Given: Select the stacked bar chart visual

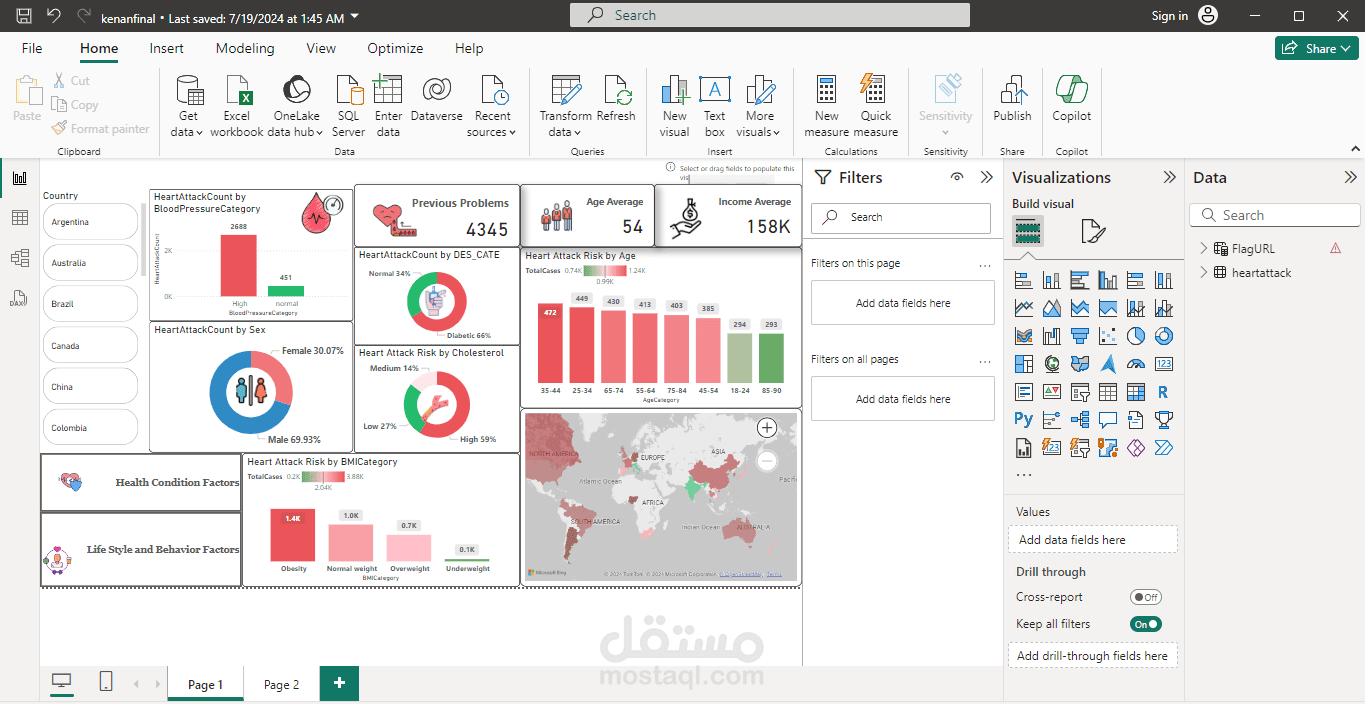Looking at the screenshot, I should [1023, 280].
